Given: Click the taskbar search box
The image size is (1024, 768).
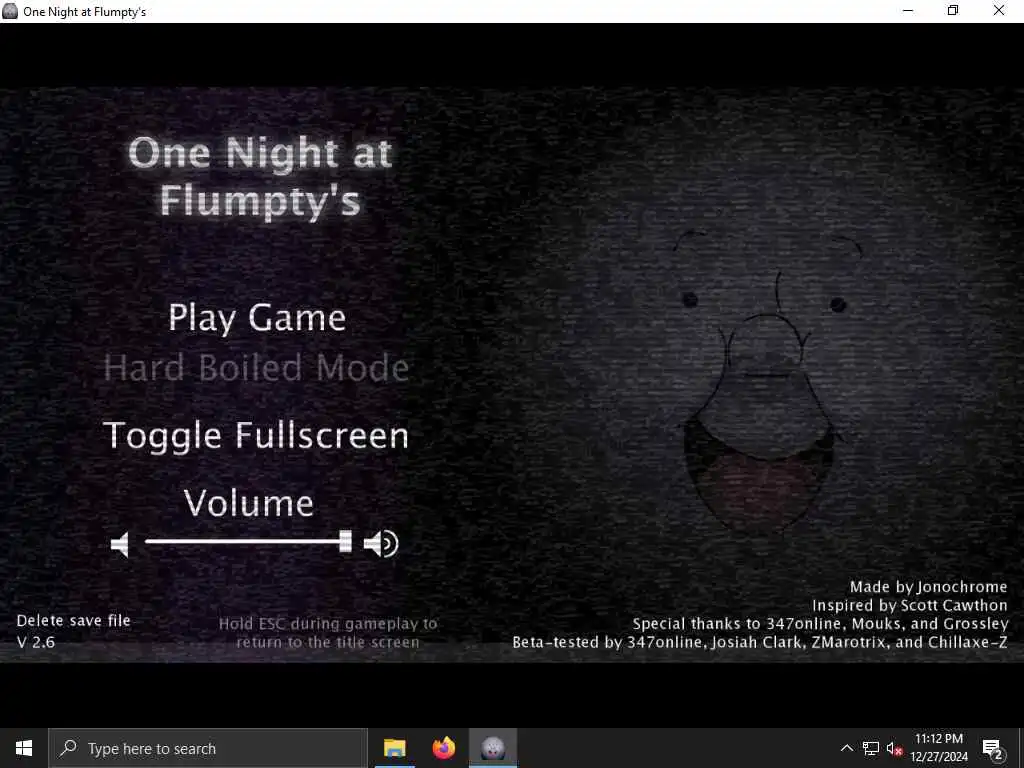Looking at the screenshot, I should click(208, 748).
